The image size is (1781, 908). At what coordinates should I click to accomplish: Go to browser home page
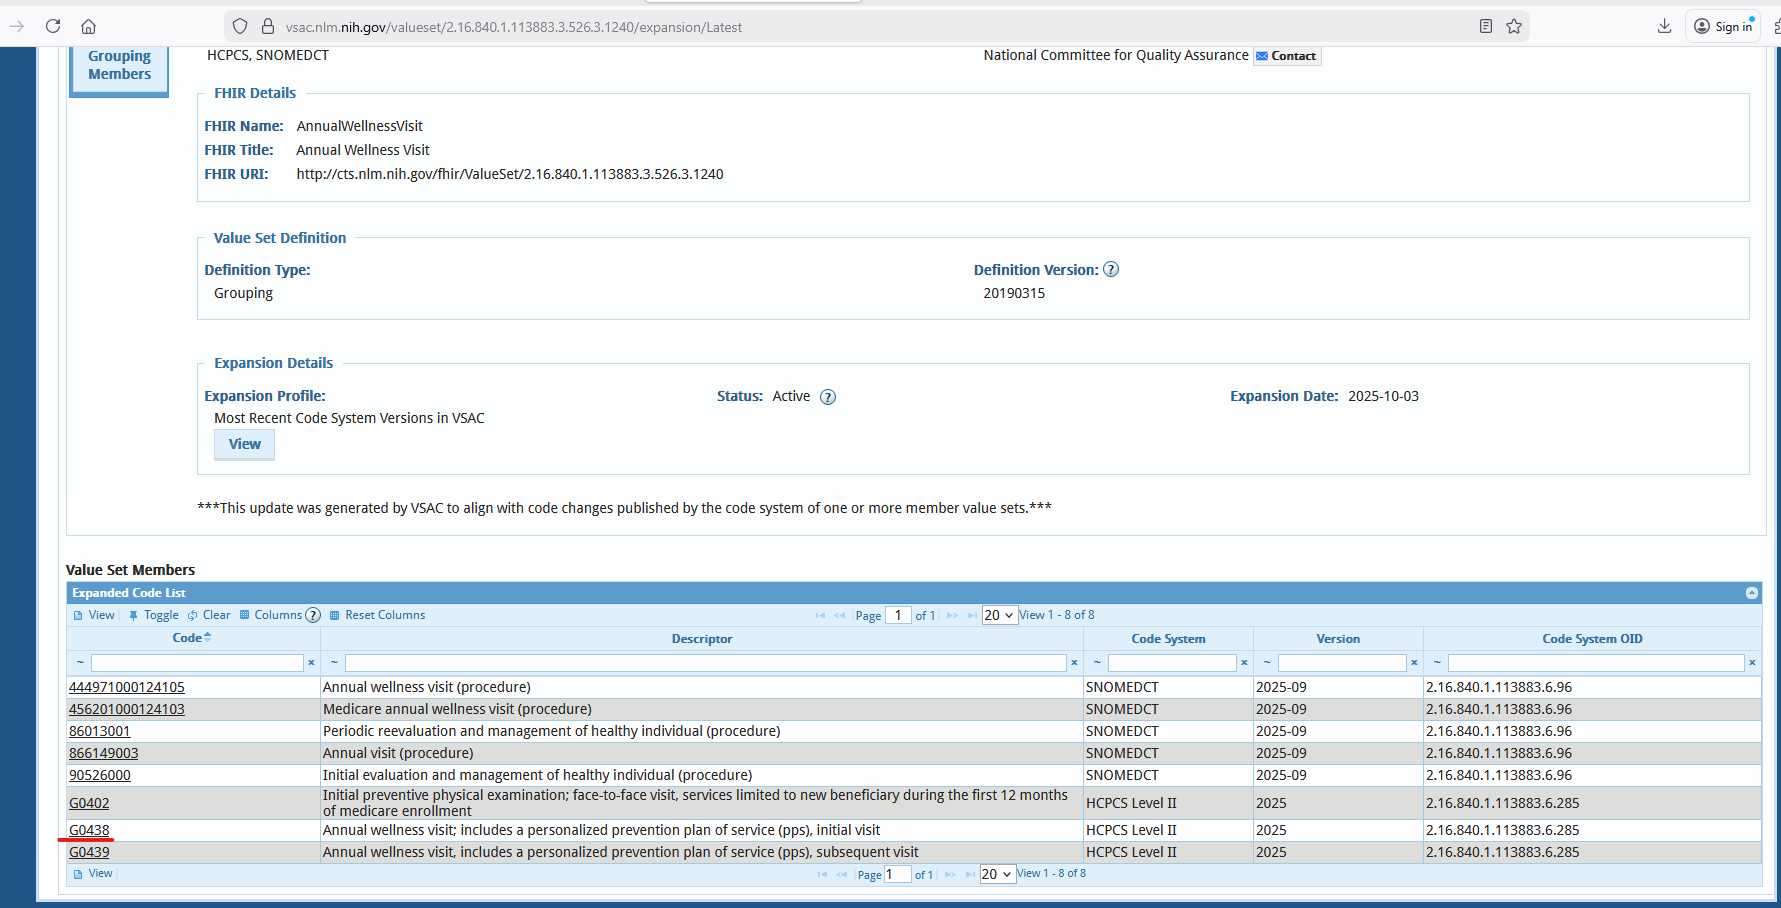pos(88,26)
